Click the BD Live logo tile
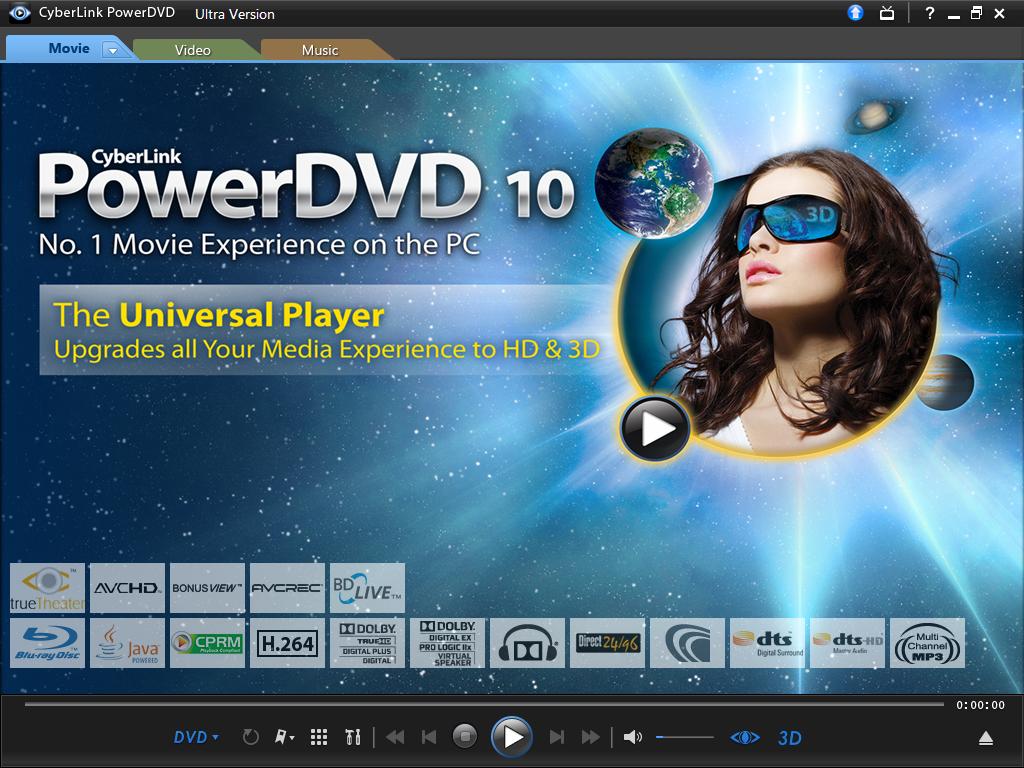This screenshot has width=1024, height=768. tap(367, 588)
